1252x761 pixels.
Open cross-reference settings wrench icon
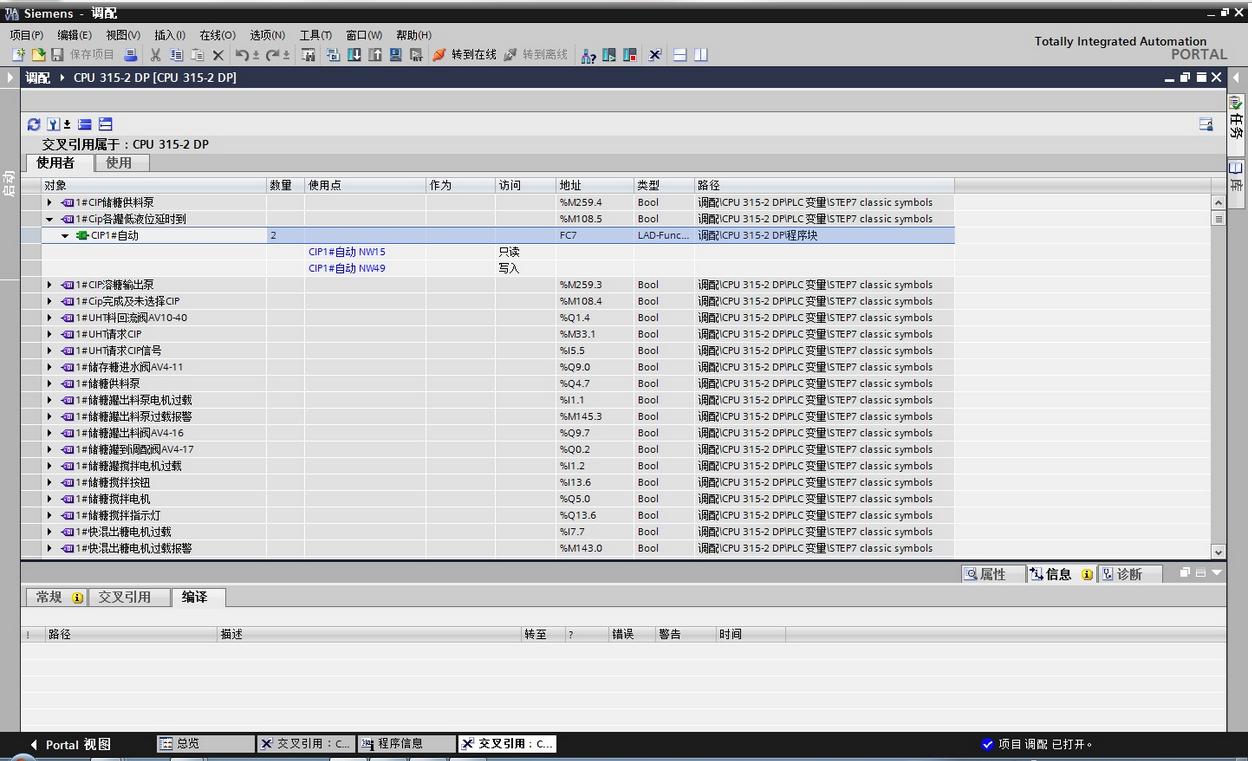point(54,124)
